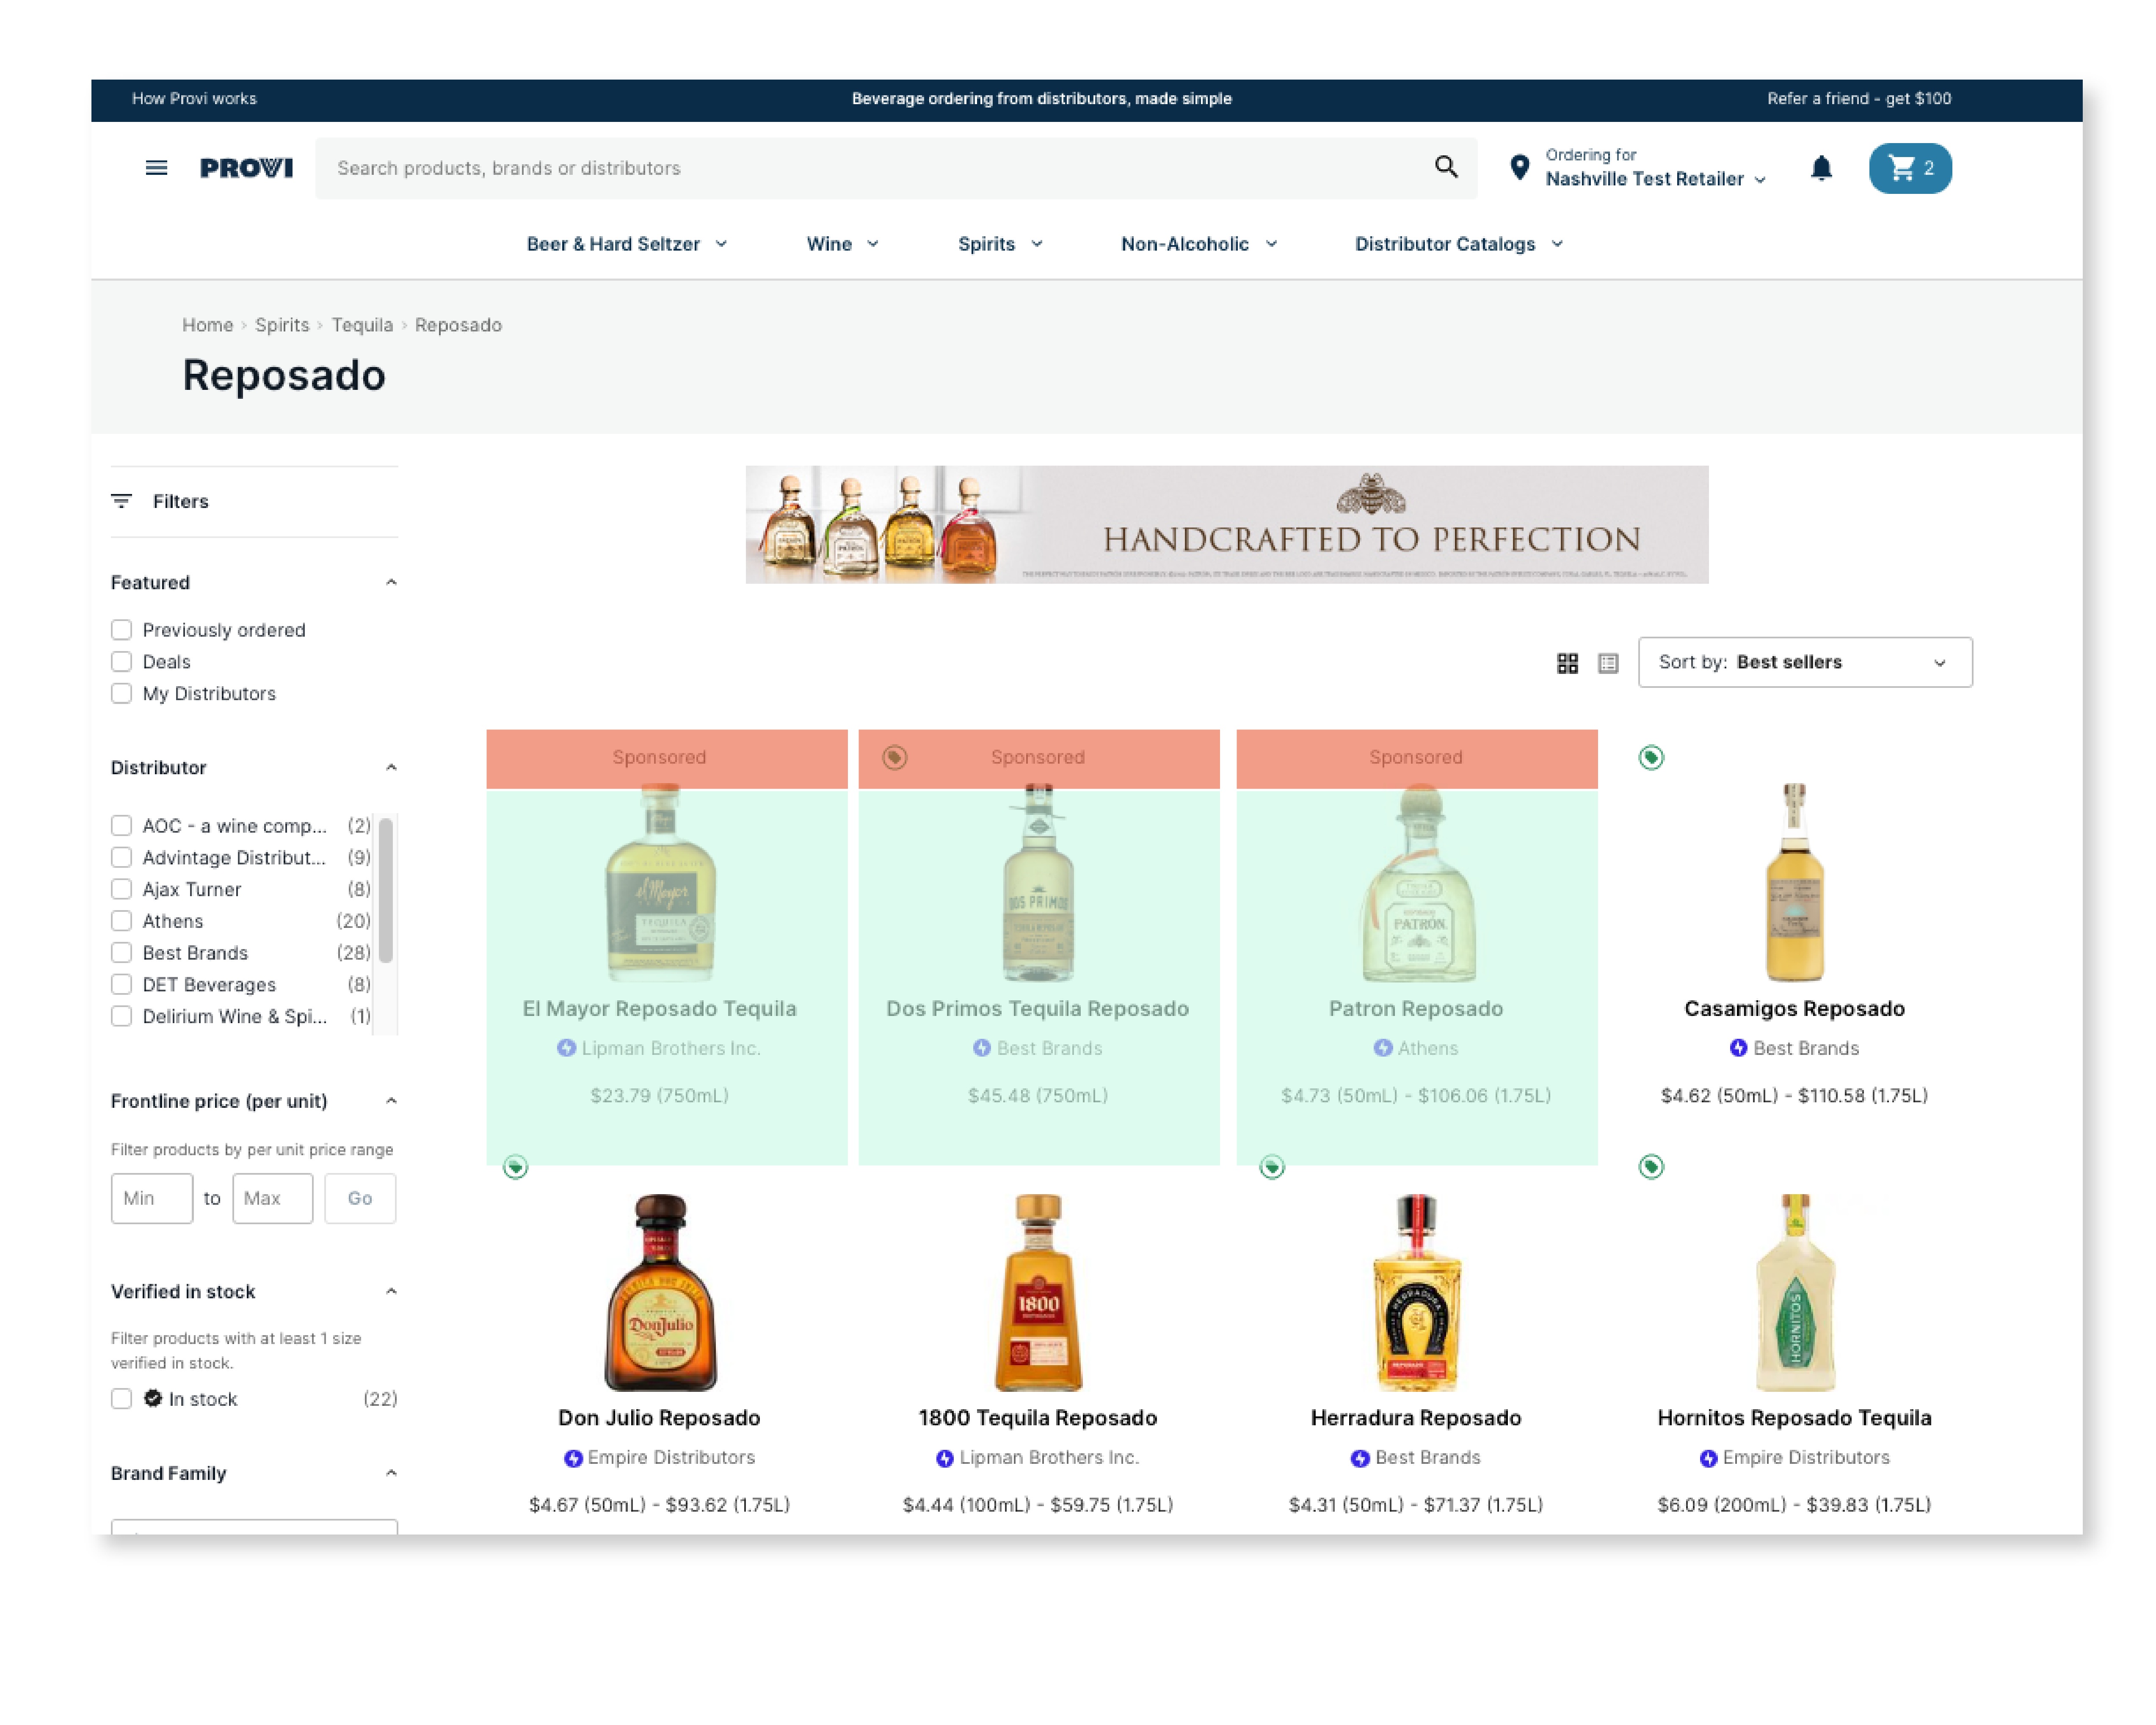The width and height of the screenshot is (2156, 1725).
Task: Click the search magnifier icon
Action: [x=1446, y=167]
